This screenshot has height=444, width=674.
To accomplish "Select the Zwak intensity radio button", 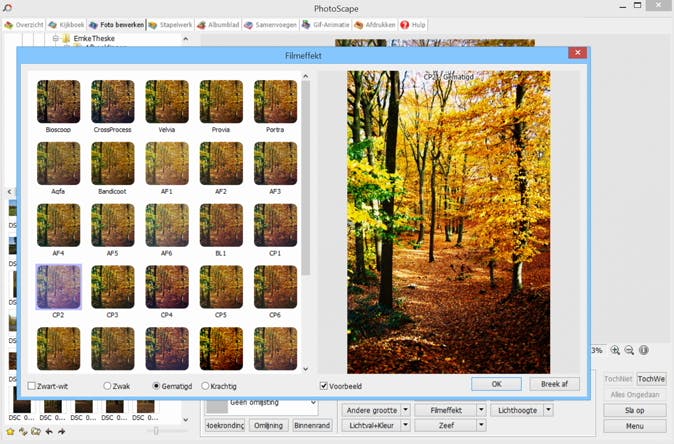I will 108,386.
